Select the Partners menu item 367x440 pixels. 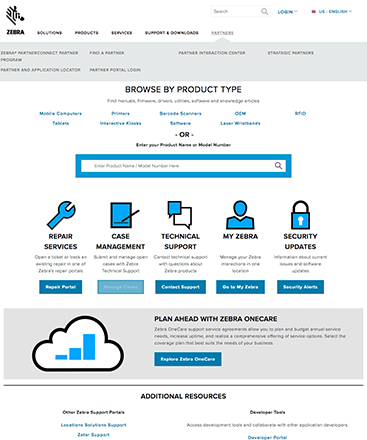tap(222, 33)
